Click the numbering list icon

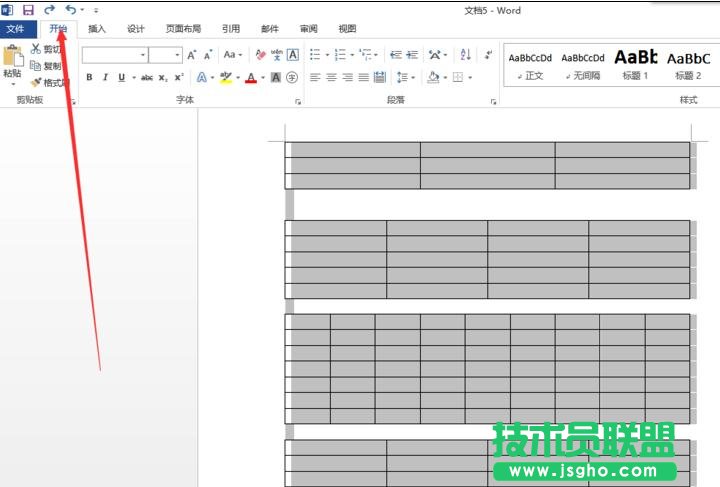point(340,55)
